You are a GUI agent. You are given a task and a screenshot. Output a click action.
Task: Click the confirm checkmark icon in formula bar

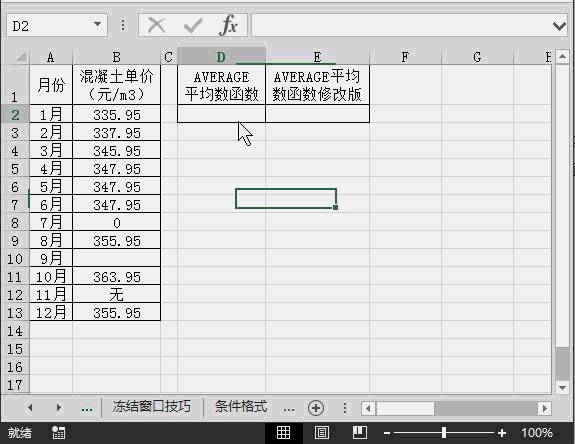click(193, 26)
